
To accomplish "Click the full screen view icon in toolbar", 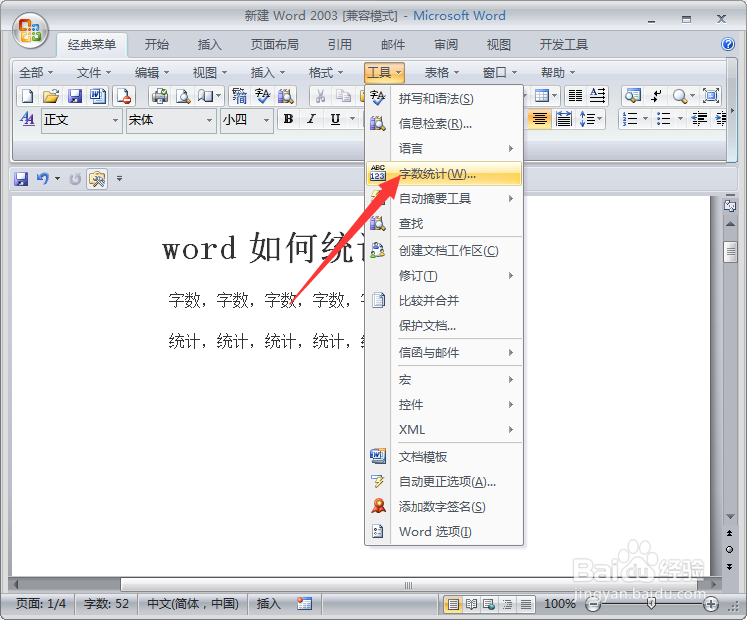I will click(711, 96).
